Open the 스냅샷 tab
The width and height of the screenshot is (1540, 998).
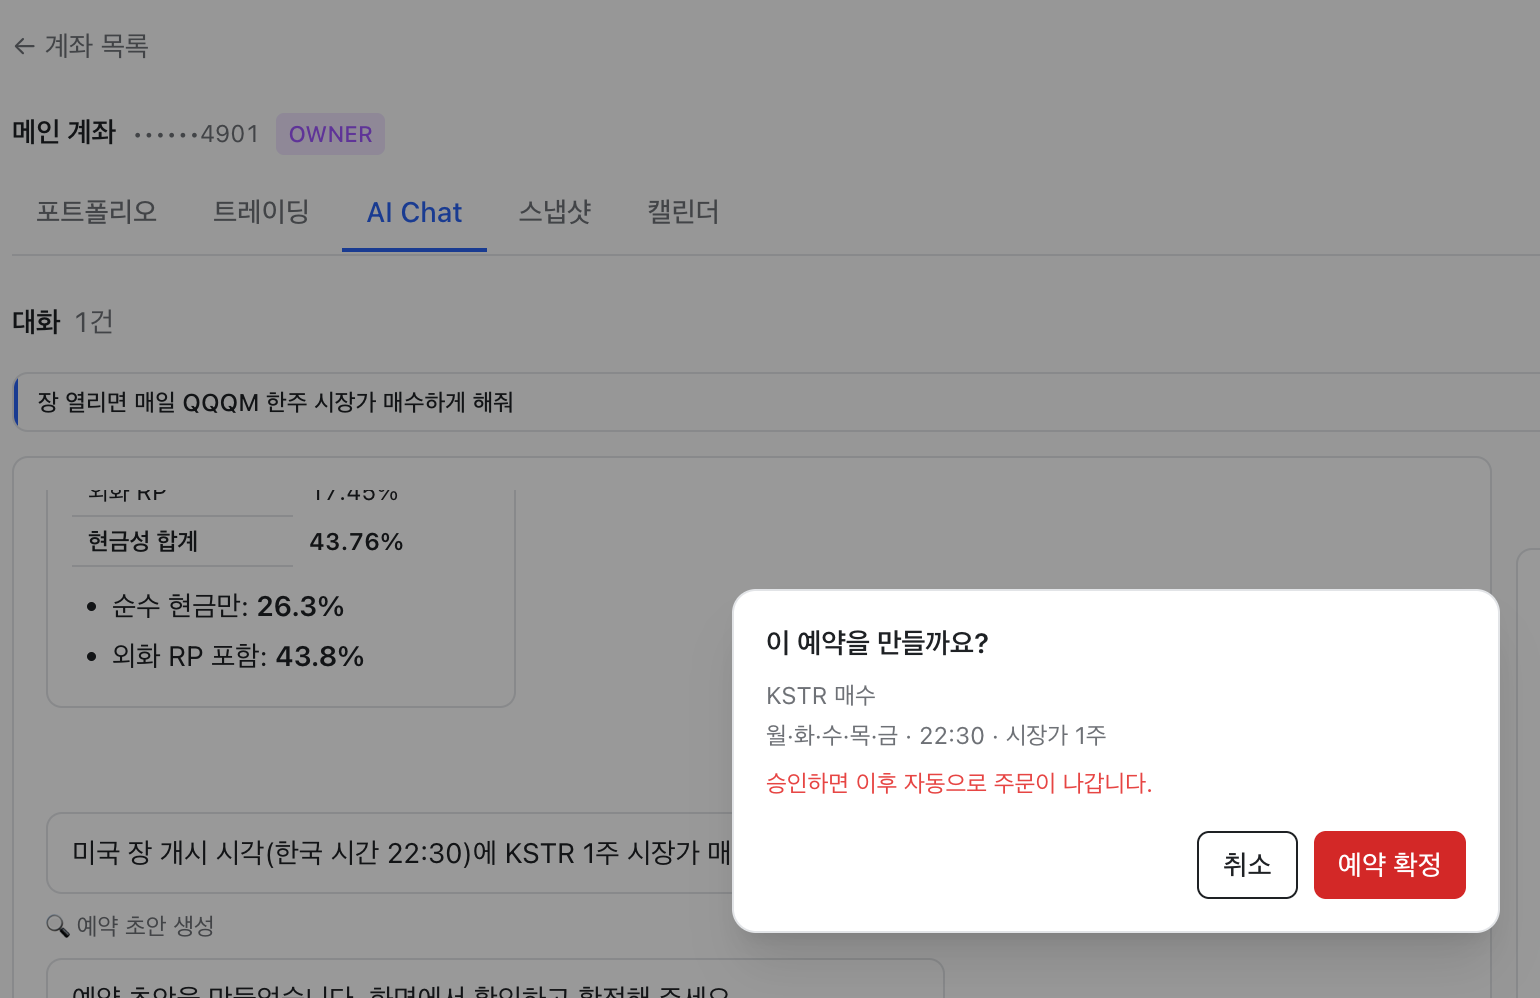[555, 212]
